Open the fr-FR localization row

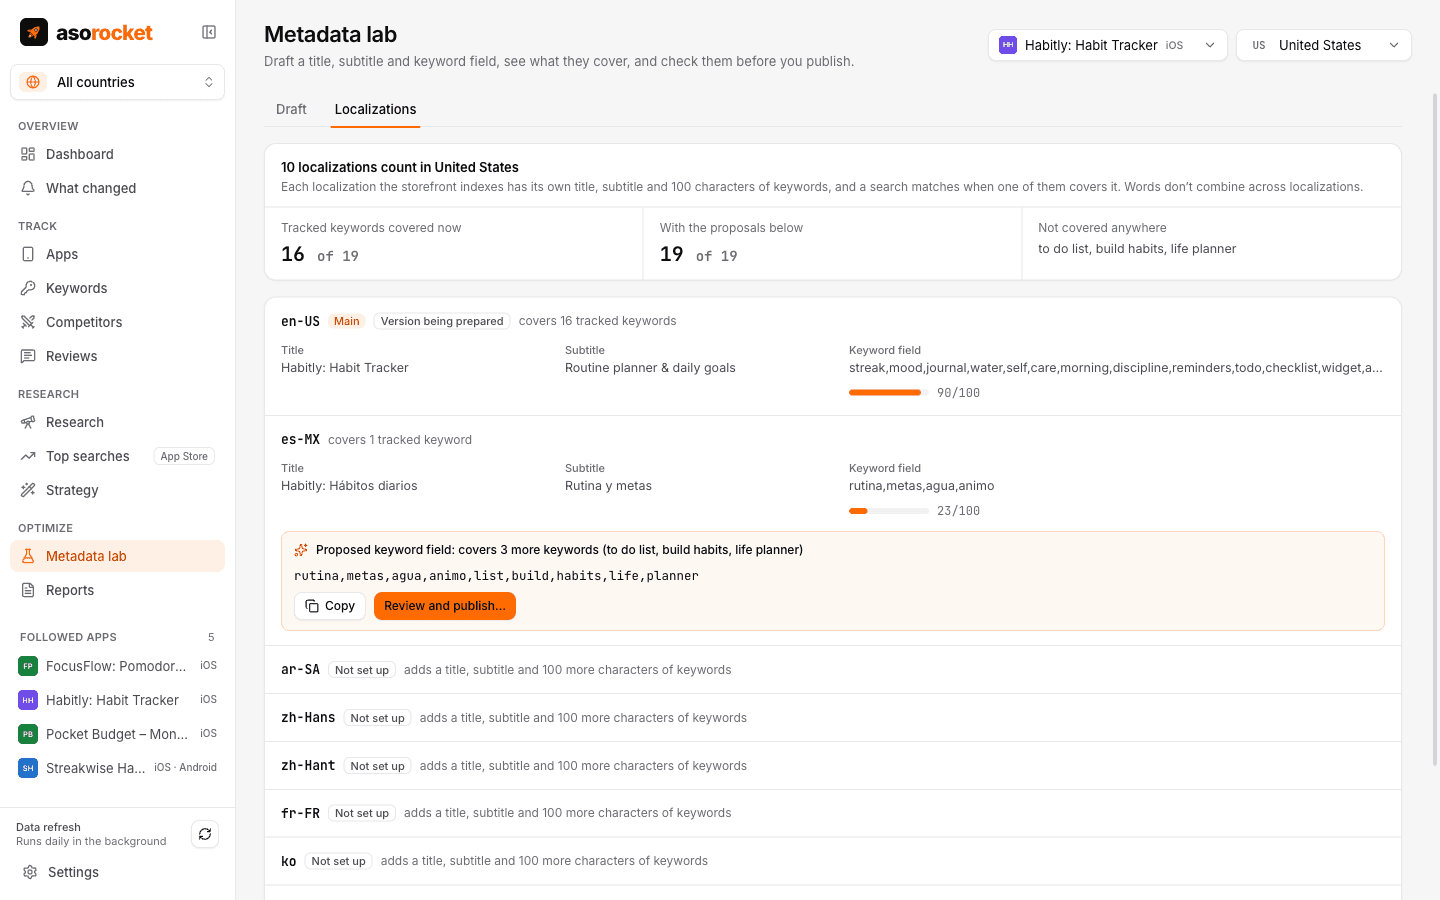coord(832,813)
